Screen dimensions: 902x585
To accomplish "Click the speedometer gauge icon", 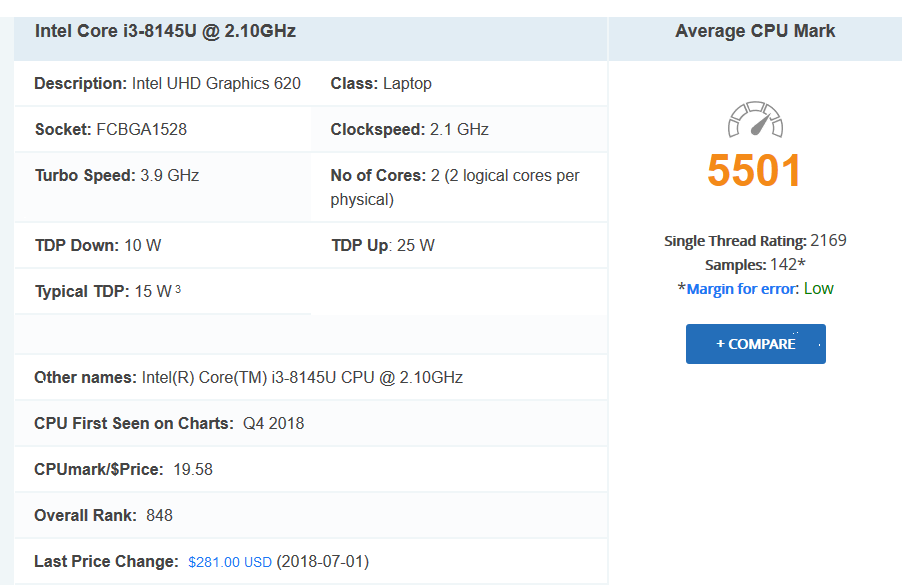I will (x=755, y=120).
